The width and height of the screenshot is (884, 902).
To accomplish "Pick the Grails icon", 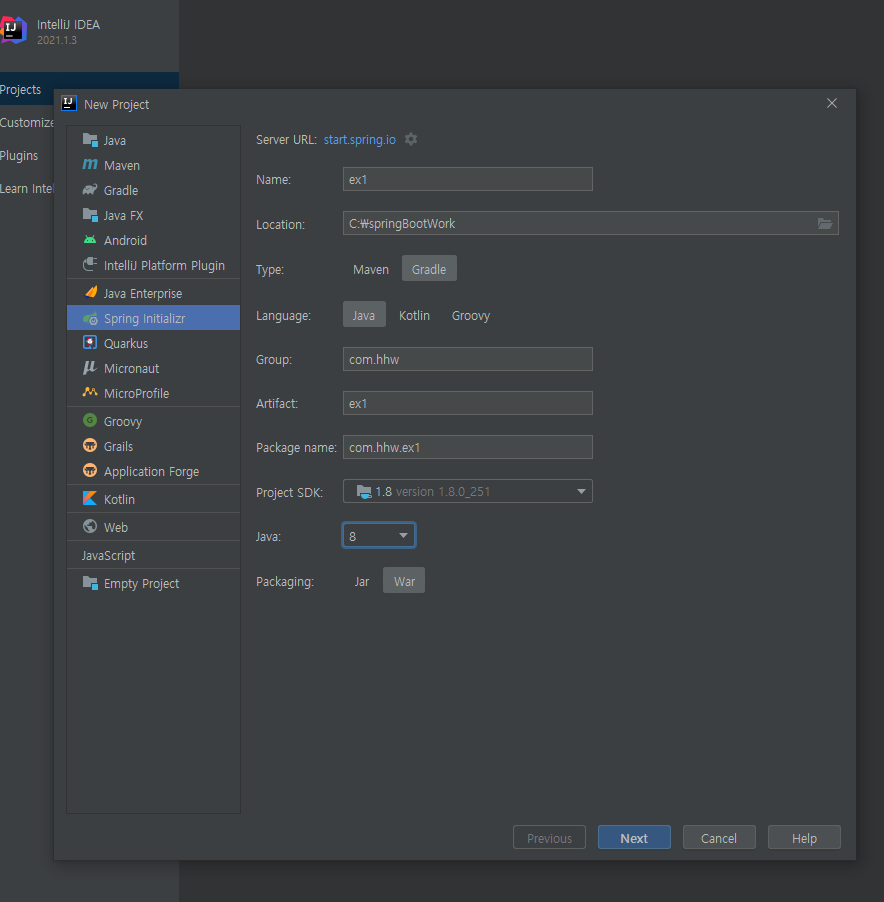I will point(90,446).
